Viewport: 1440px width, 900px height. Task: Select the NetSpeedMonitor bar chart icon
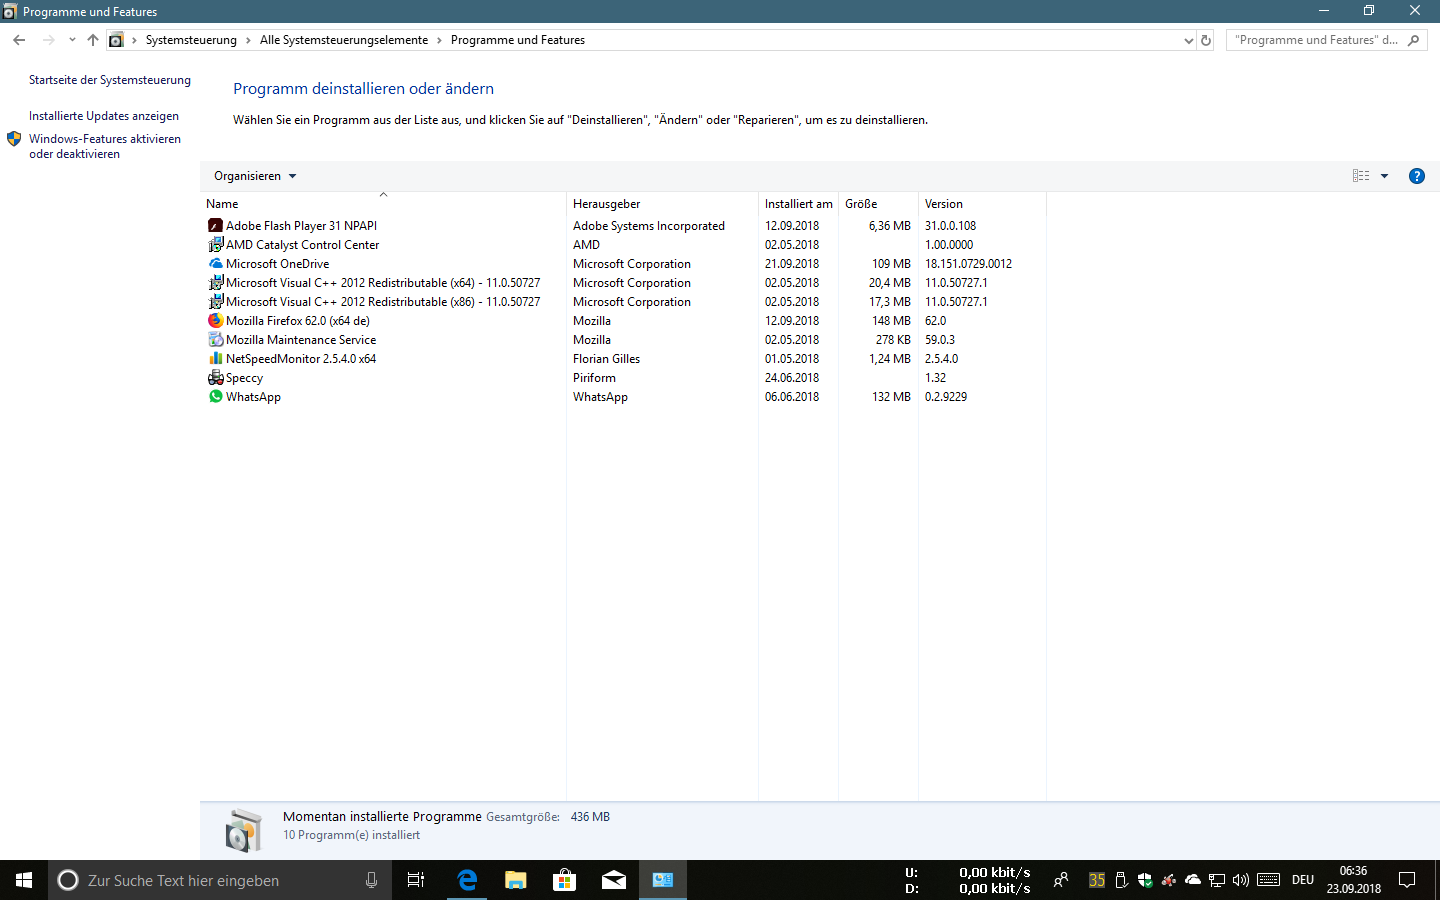[x=215, y=359]
